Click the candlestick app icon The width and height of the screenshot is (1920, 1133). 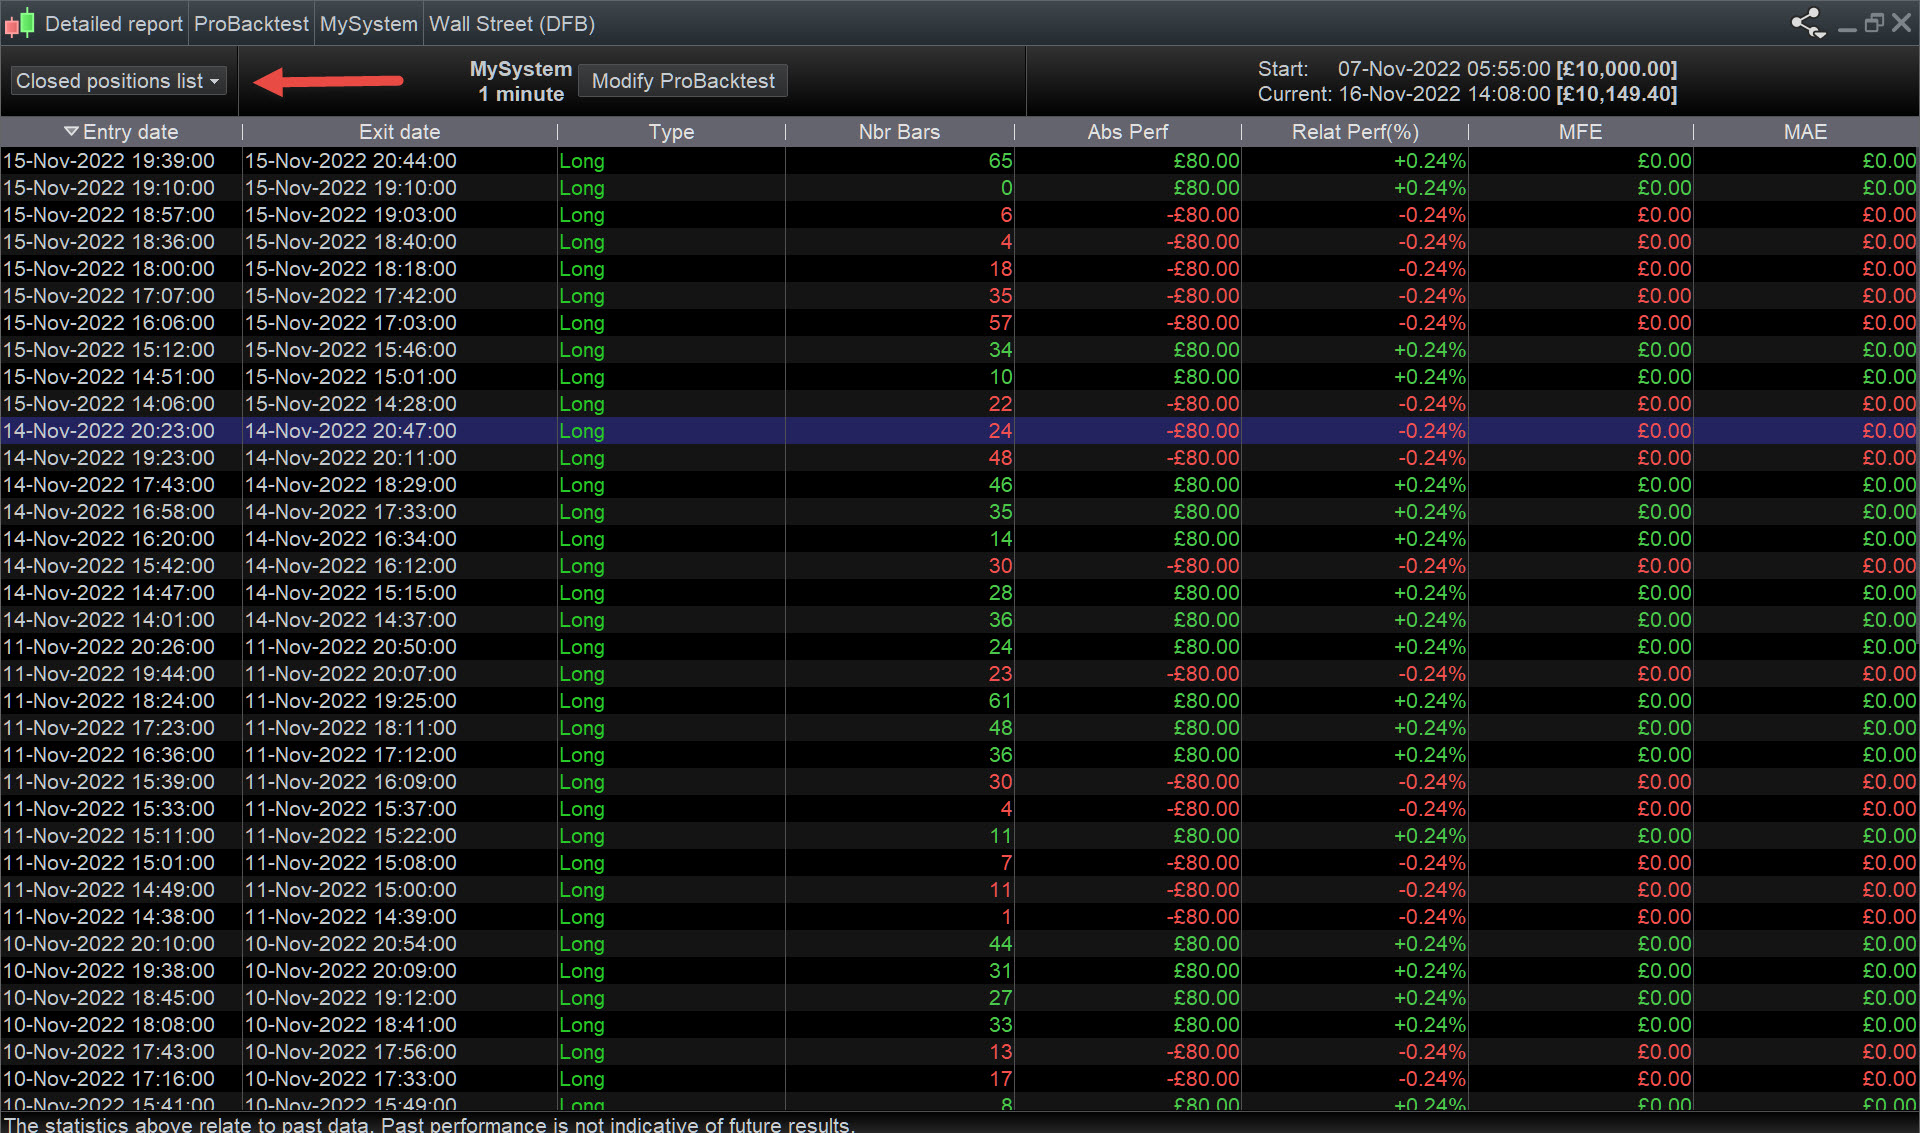pos(20,23)
